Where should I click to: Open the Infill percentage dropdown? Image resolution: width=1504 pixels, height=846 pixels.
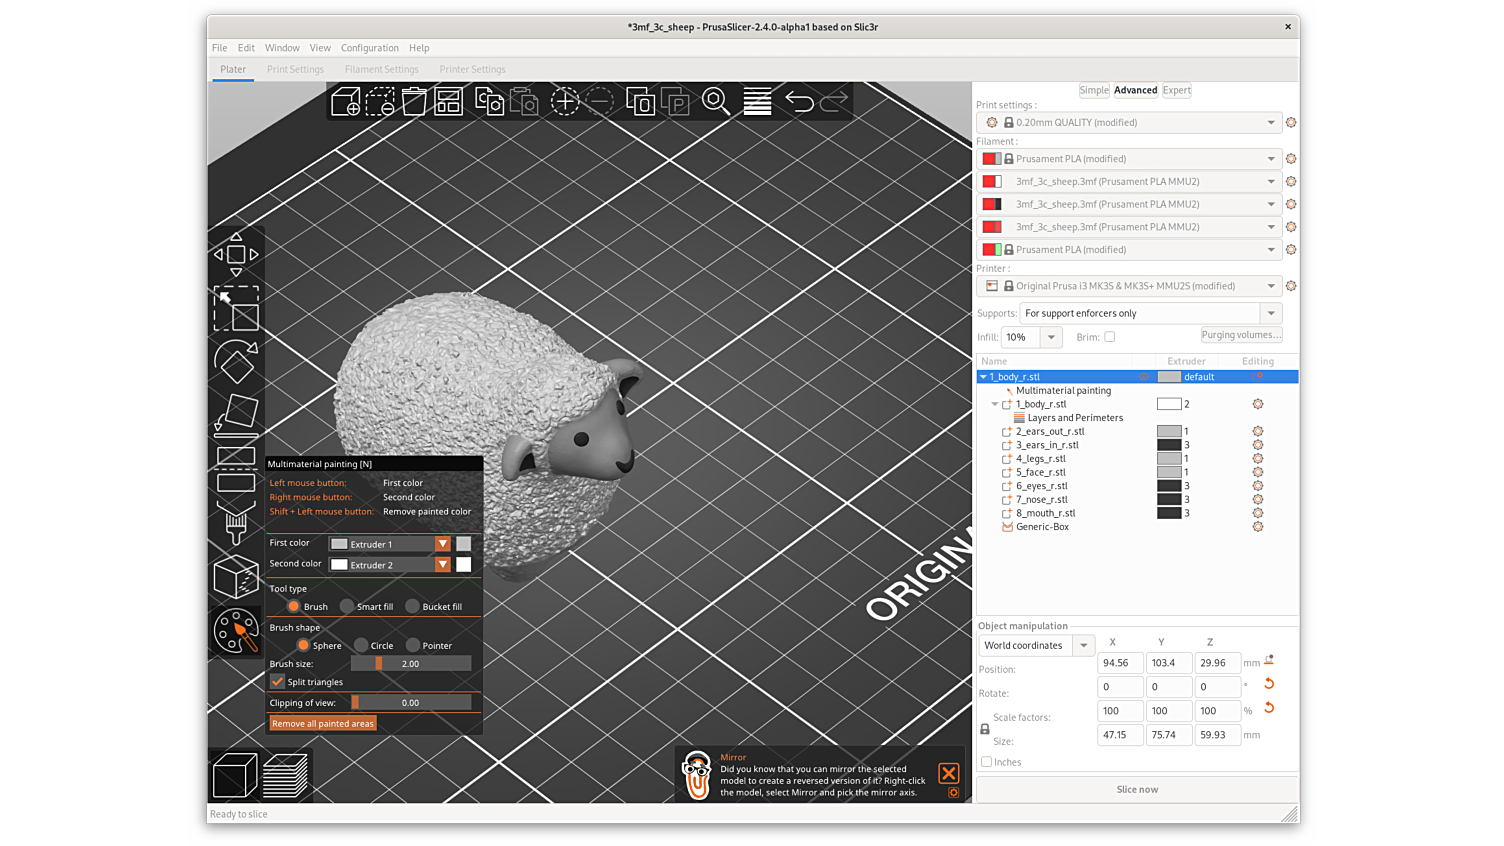(1051, 337)
